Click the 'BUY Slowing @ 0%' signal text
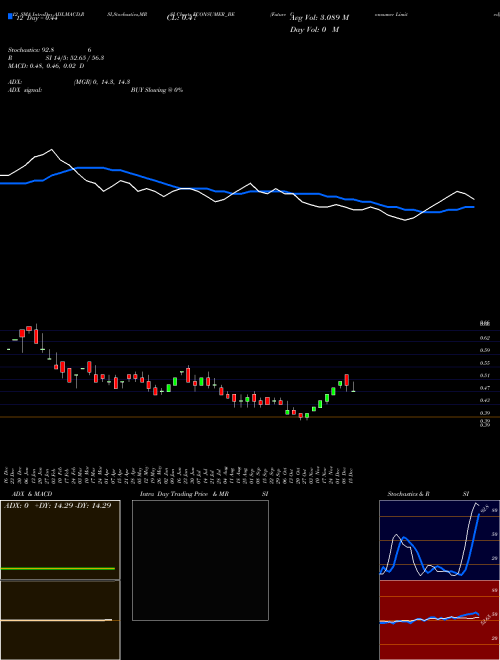500x660 pixels. (157, 90)
